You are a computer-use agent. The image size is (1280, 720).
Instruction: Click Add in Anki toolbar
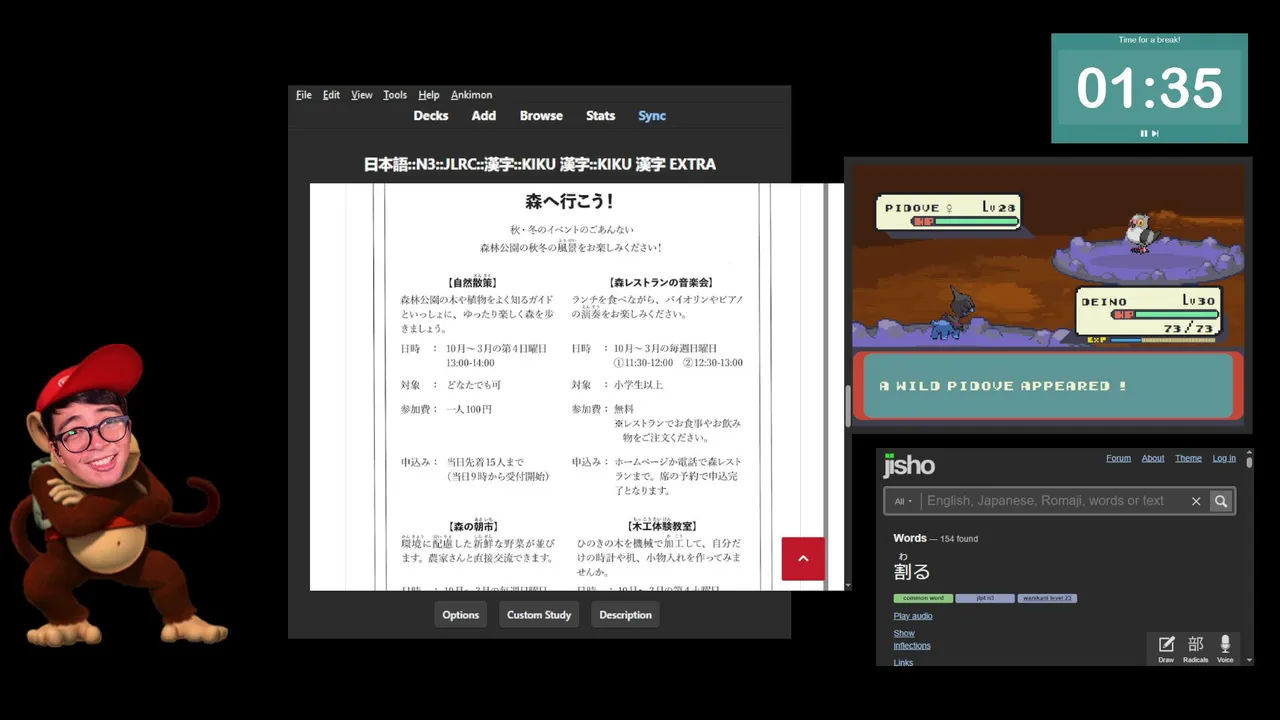[x=484, y=116]
